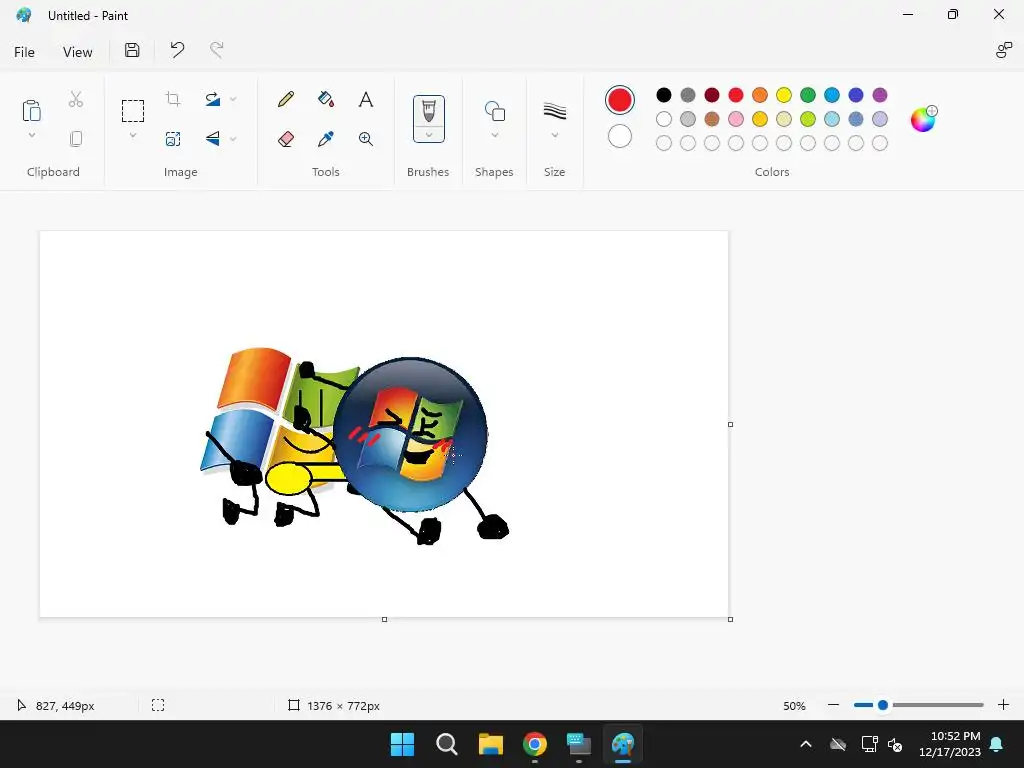Select the Color picker eyedropper tool

coord(326,138)
